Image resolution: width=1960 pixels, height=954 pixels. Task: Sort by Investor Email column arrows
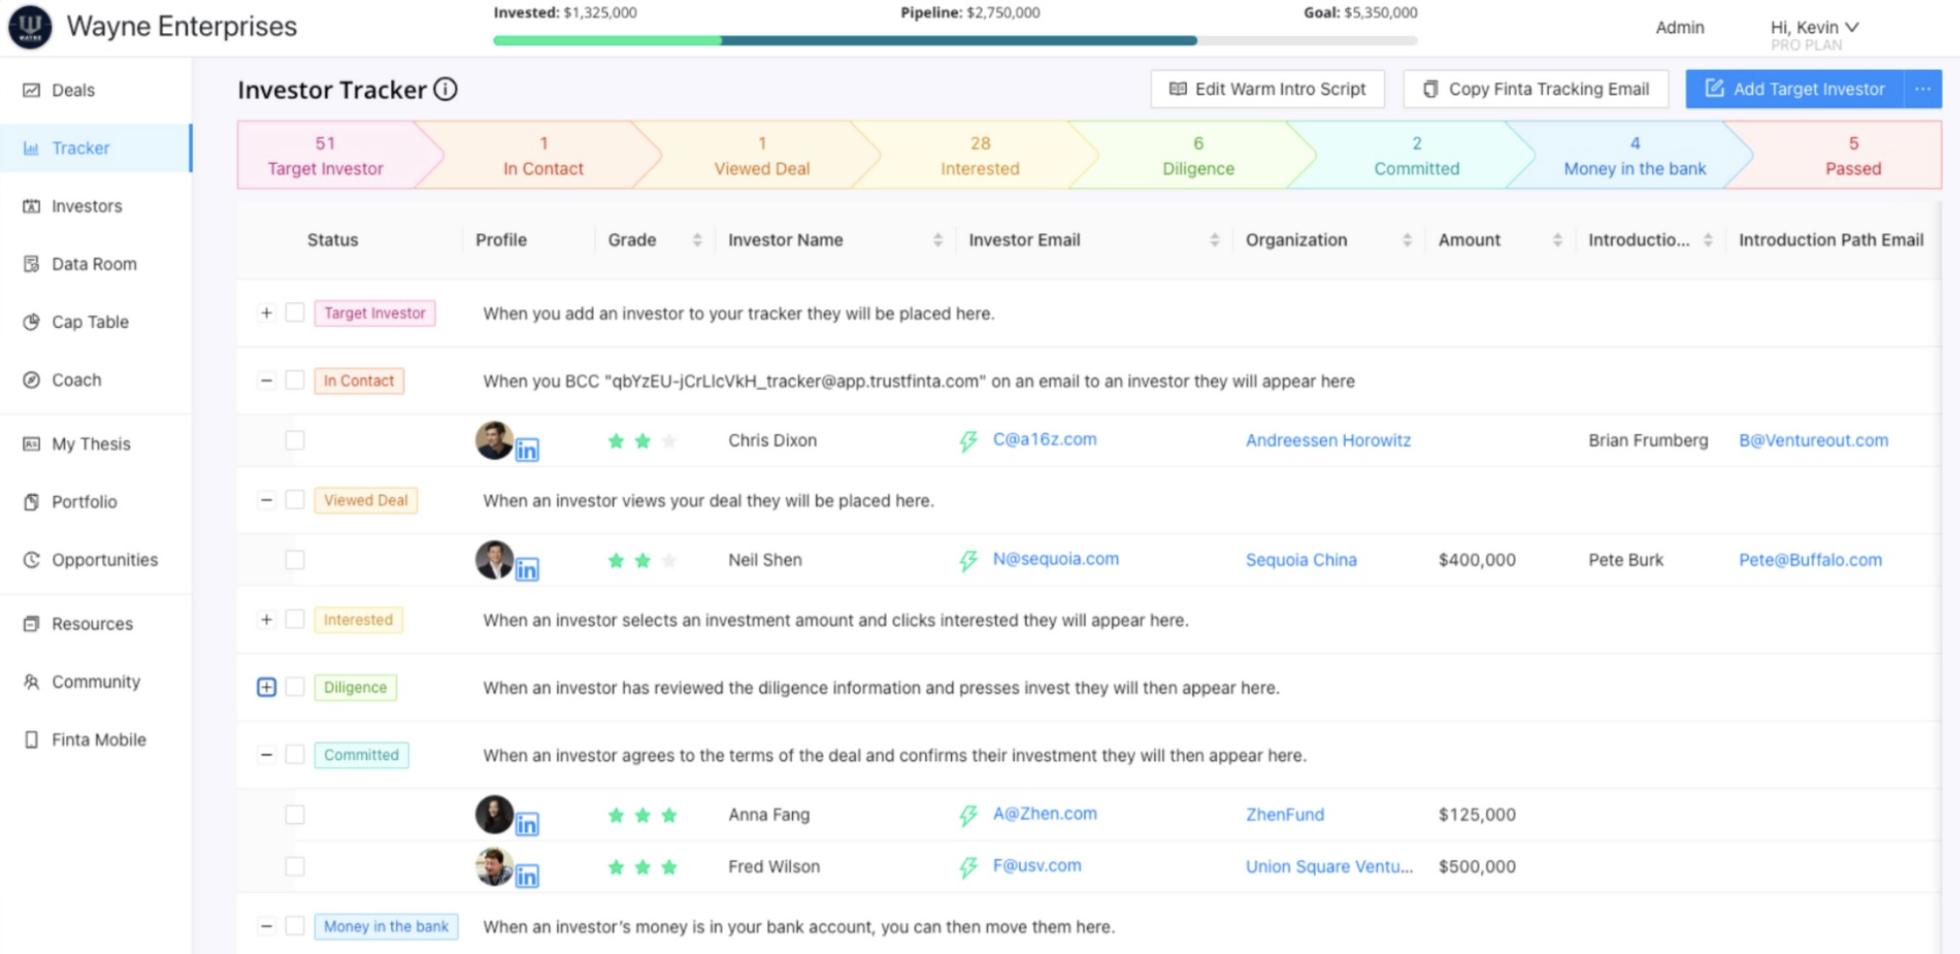pyautogui.click(x=1214, y=240)
